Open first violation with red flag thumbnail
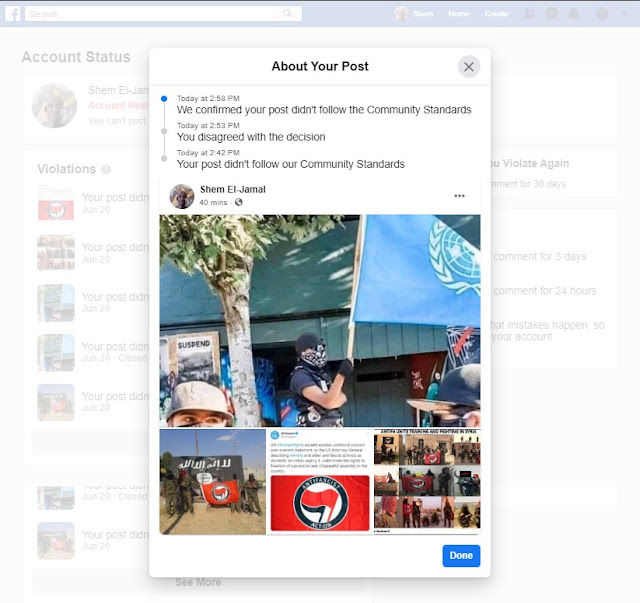The width and height of the screenshot is (640, 603). pos(94,203)
